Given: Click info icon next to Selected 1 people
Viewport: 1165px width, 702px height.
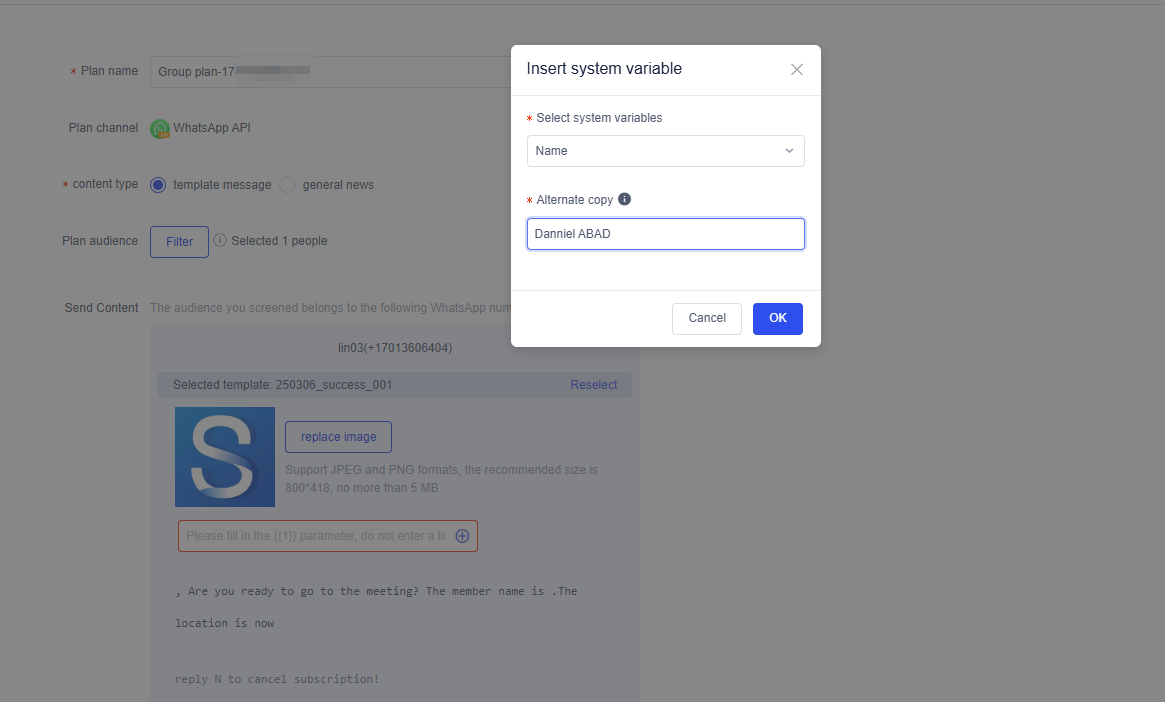Looking at the screenshot, I should point(220,240).
